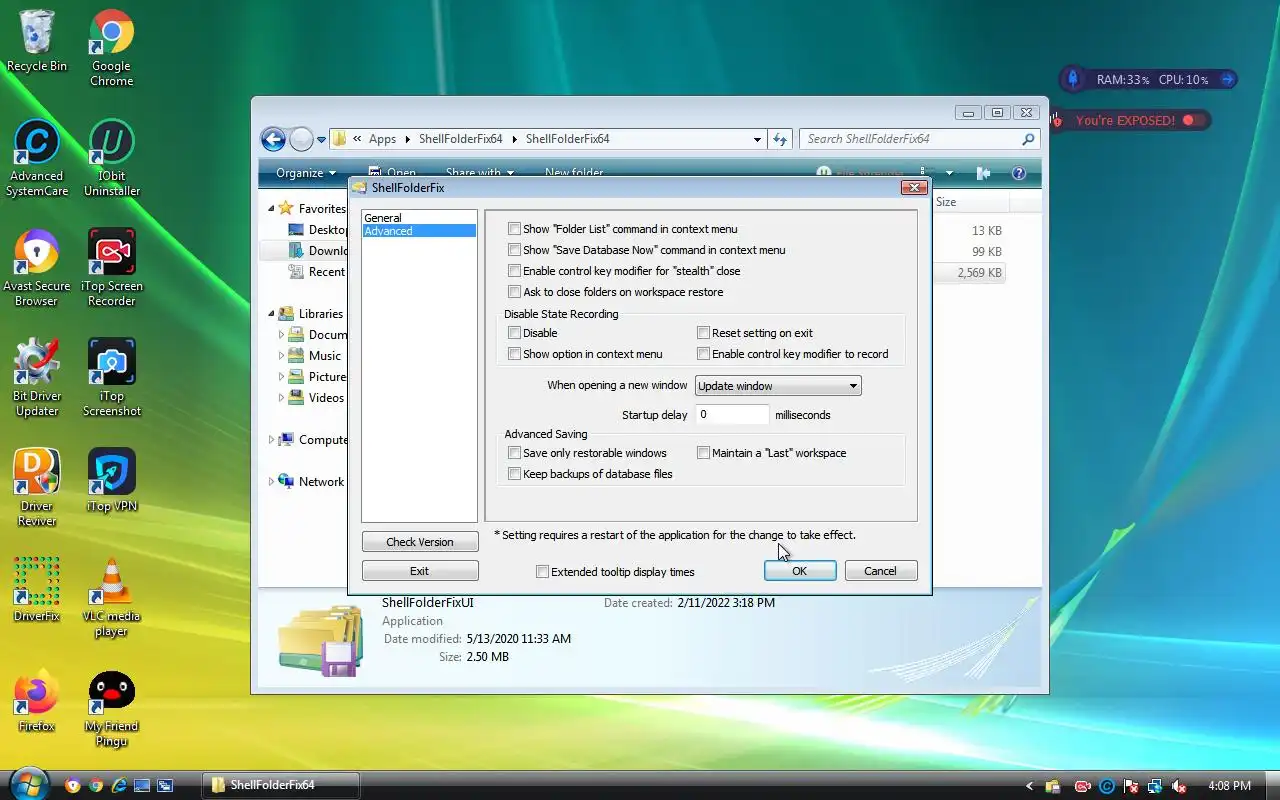Image resolution: width=1280 pixels, height=800 pixels.
Task: Launch VLC media player shortcut
Action: click(111, 598)
